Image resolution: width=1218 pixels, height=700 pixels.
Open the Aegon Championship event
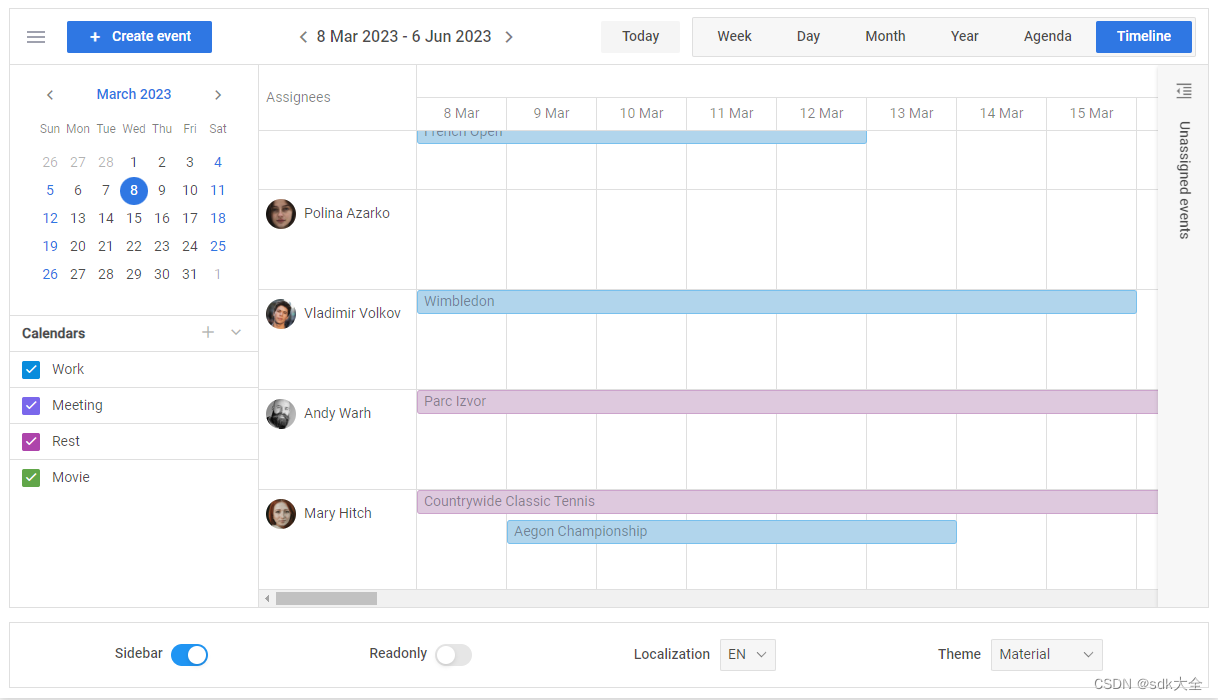tap(731, 532)
